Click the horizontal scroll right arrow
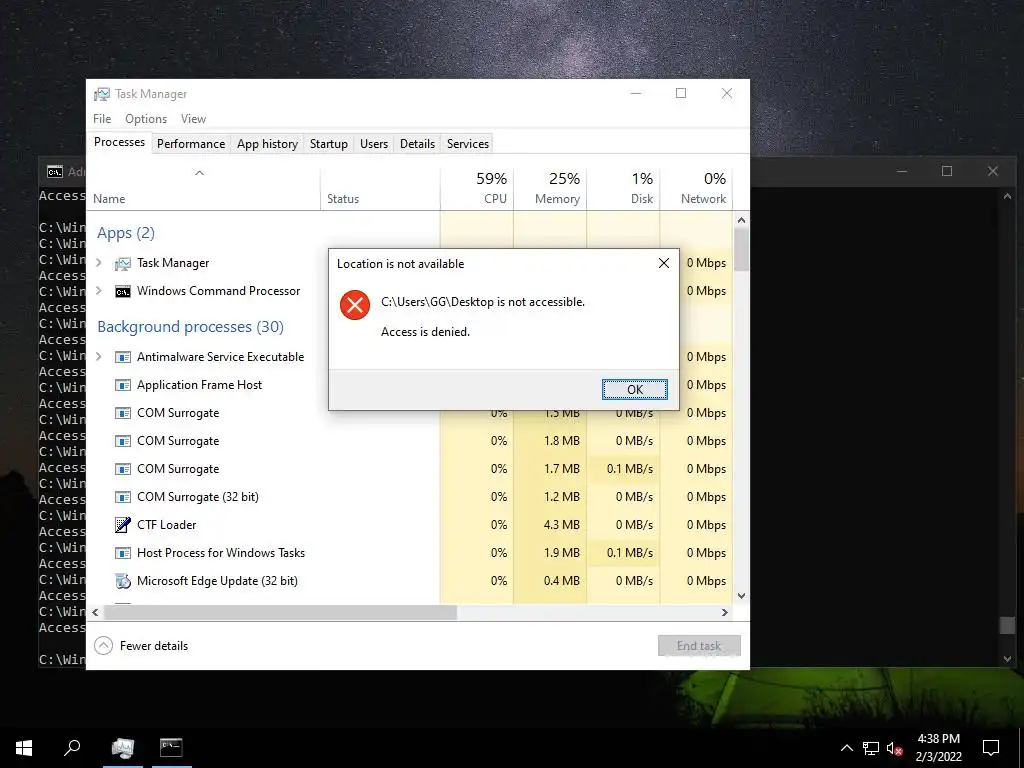1024x768 pixels. point(724,613)
